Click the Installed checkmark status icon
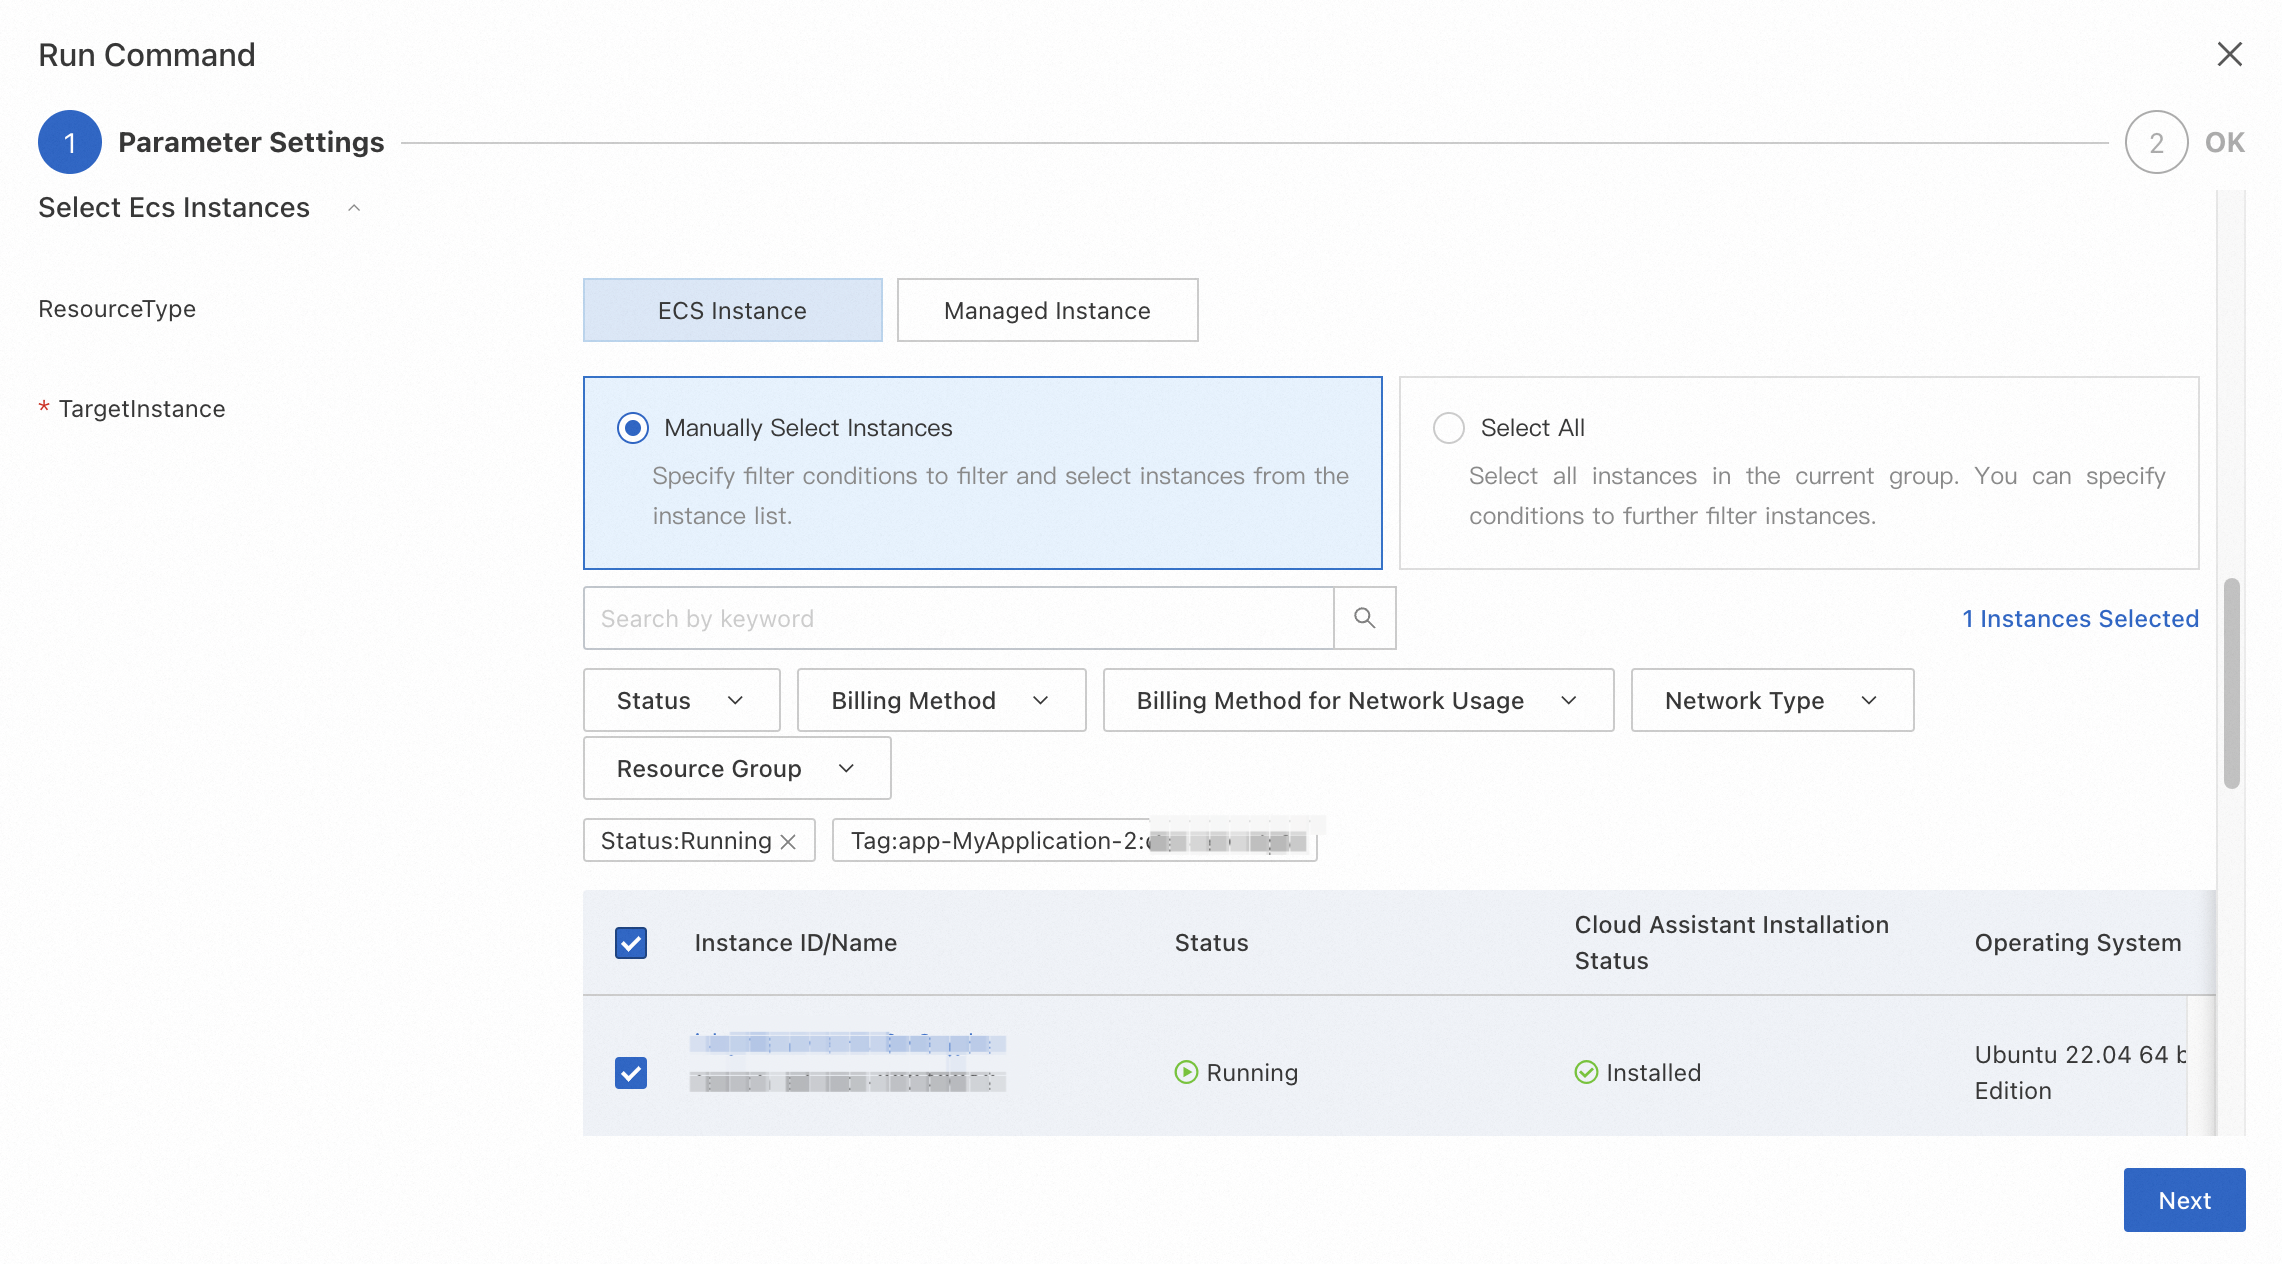Screen dimensions: 2282x1264 (1586, 1072)
